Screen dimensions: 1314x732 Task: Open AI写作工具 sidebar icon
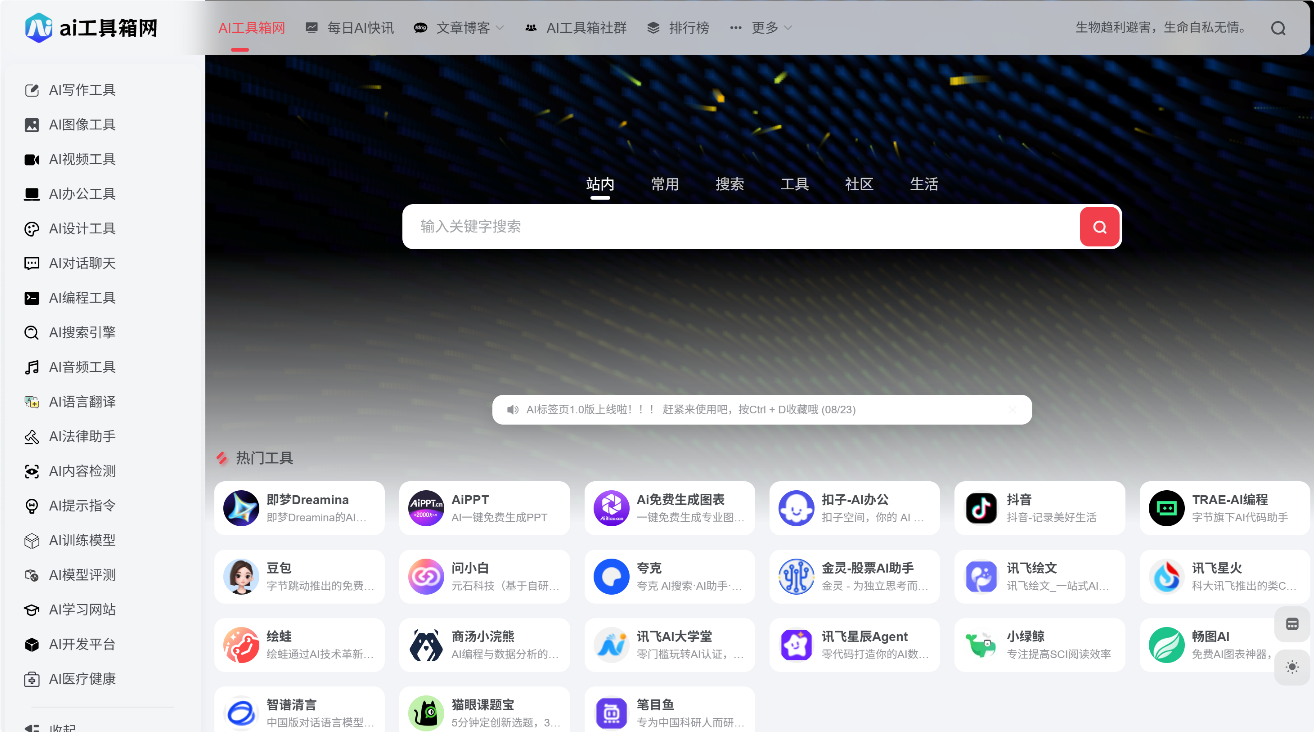[x=31, y=90]
